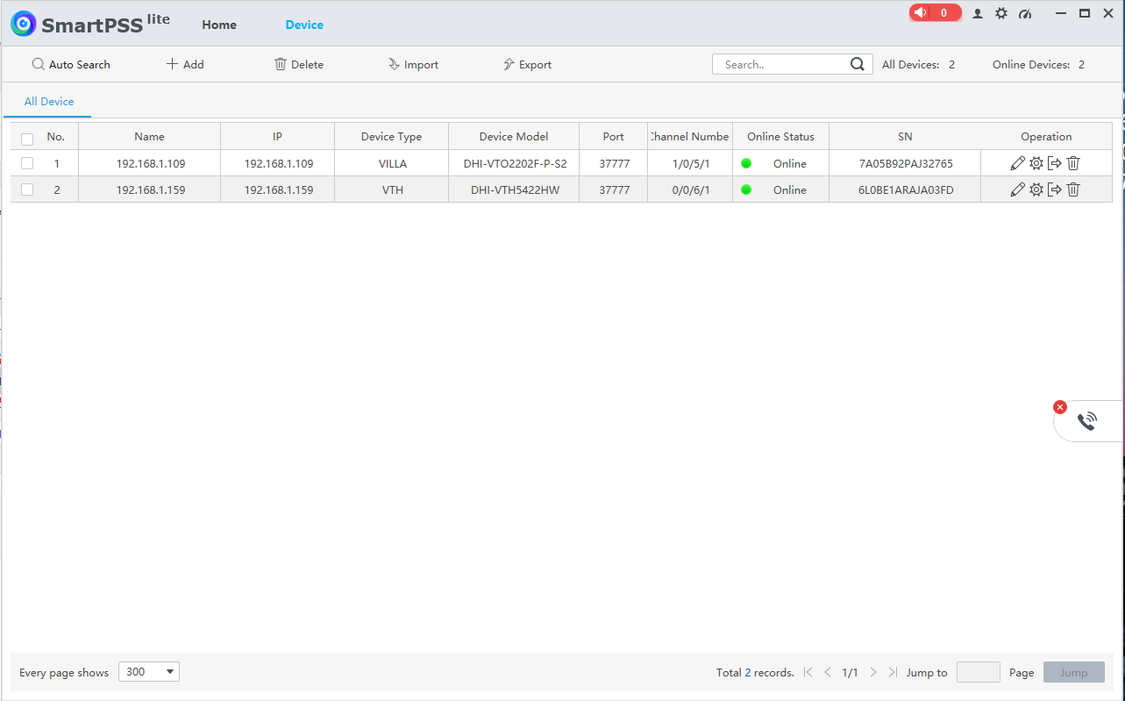Click Delete in the toolbar
Screen dimensions: 1125x701
point(298,65)
